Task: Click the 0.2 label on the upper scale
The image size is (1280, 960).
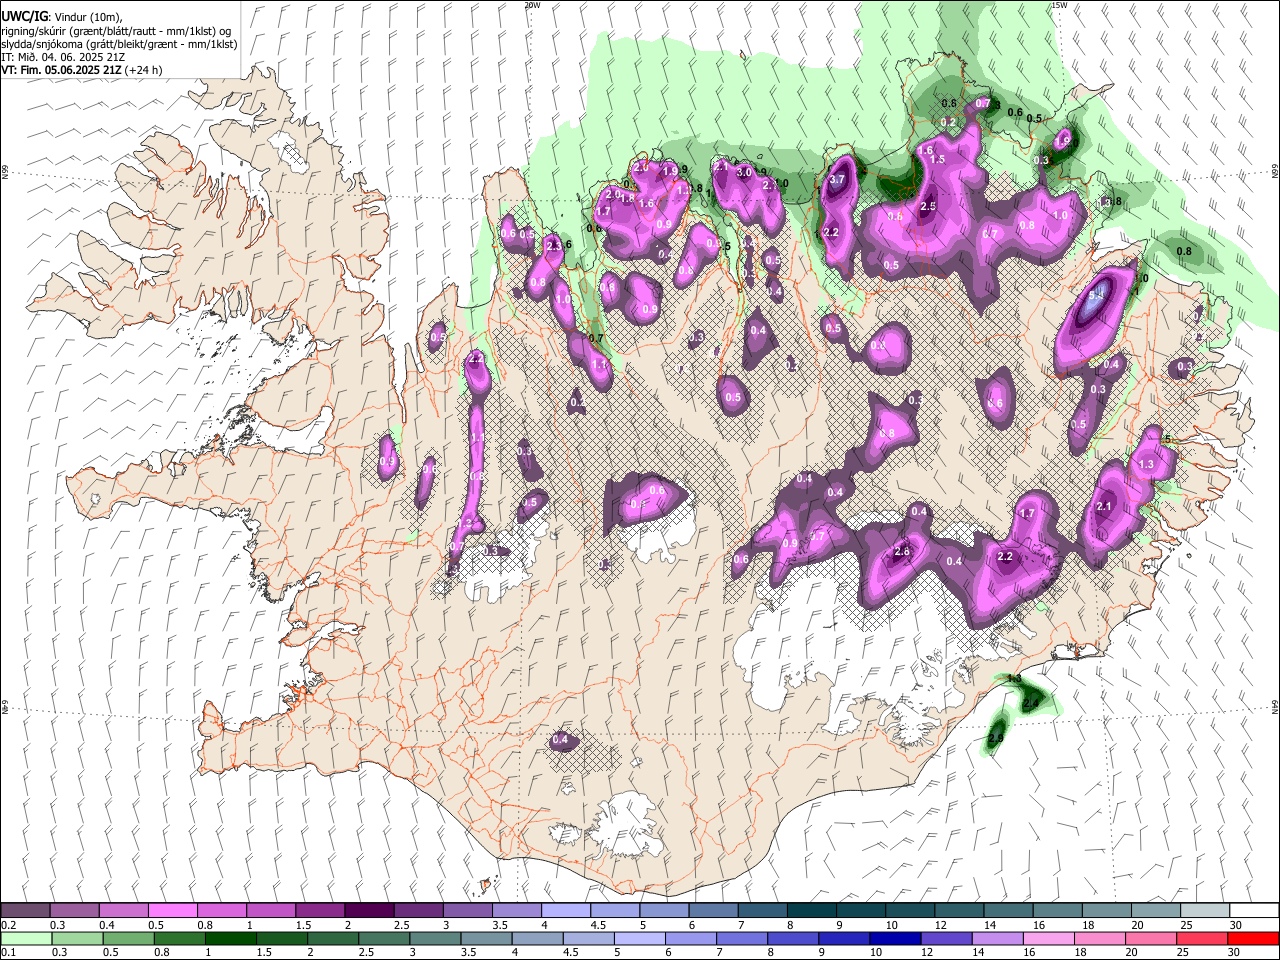Action: 7,925
